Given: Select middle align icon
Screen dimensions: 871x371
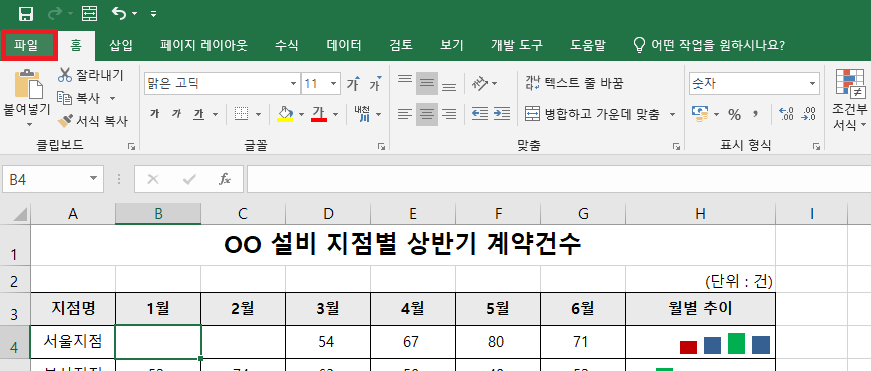Looking at the screenshot, I should [x=427, y=83].
